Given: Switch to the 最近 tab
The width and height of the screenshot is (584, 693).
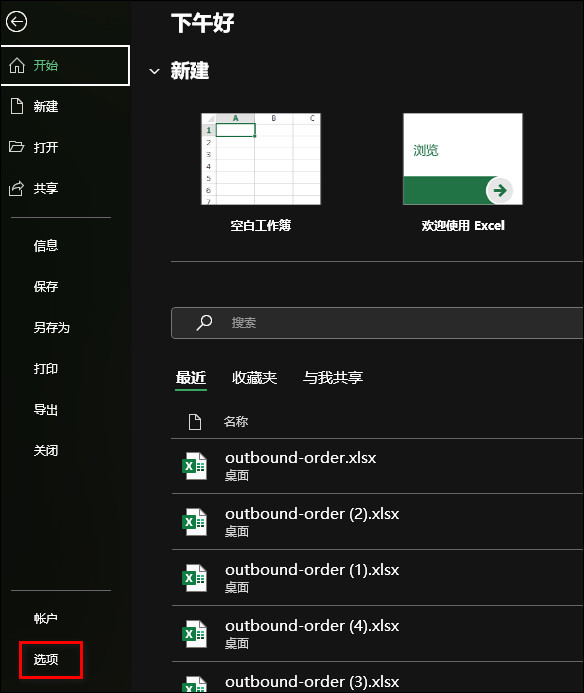Looking at the screenshot, I should (191, 377).
